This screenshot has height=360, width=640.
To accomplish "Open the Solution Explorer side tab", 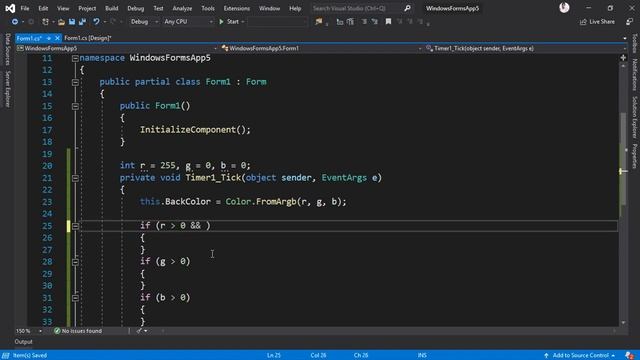I will click(x=634, y=118).
